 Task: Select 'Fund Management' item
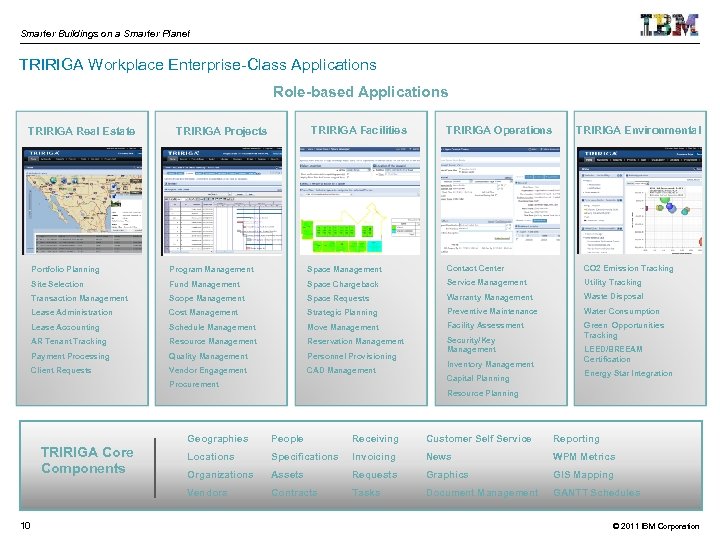[x=204, y=284]
